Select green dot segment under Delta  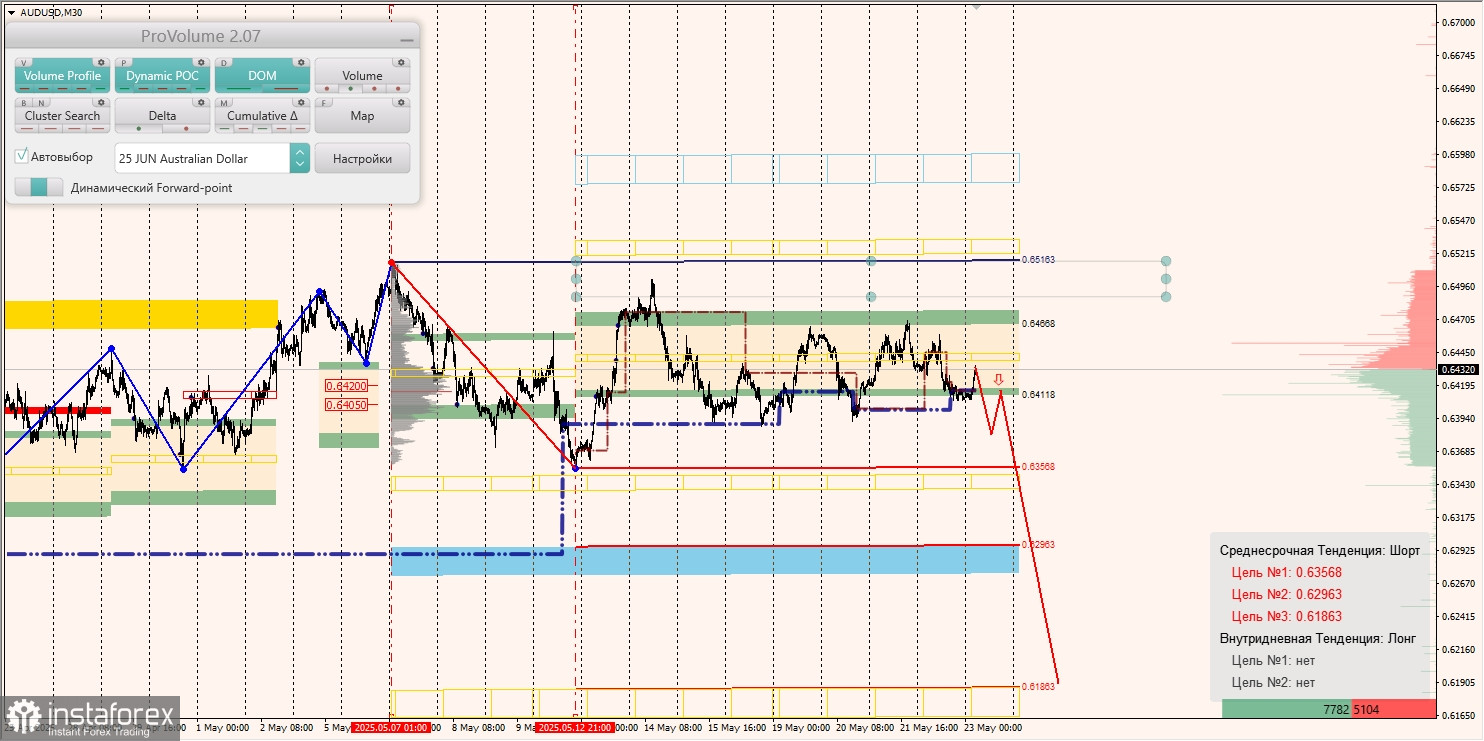point(139,129)
